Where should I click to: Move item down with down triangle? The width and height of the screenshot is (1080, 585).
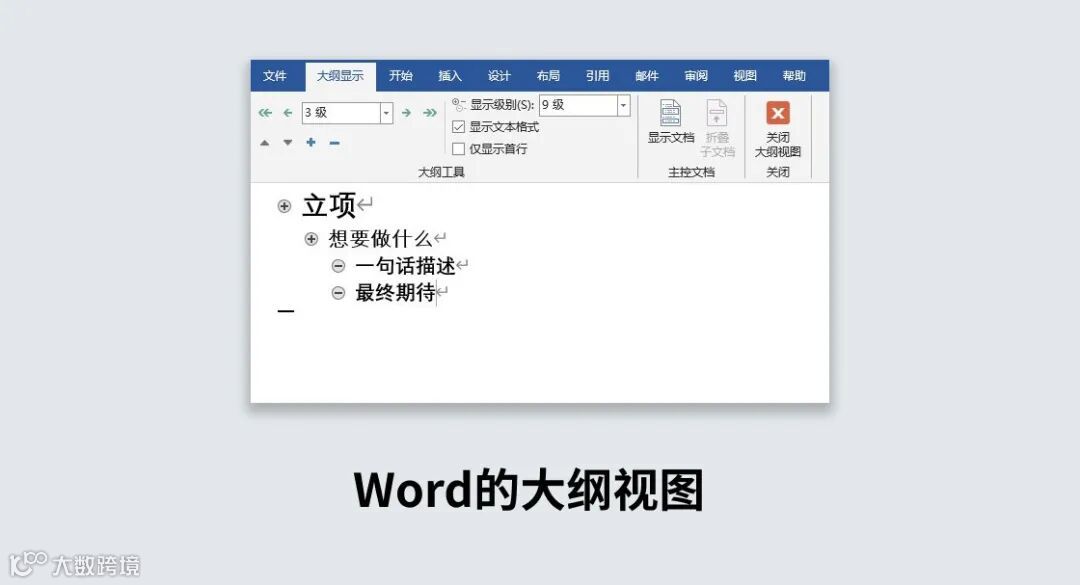point(288,143)
